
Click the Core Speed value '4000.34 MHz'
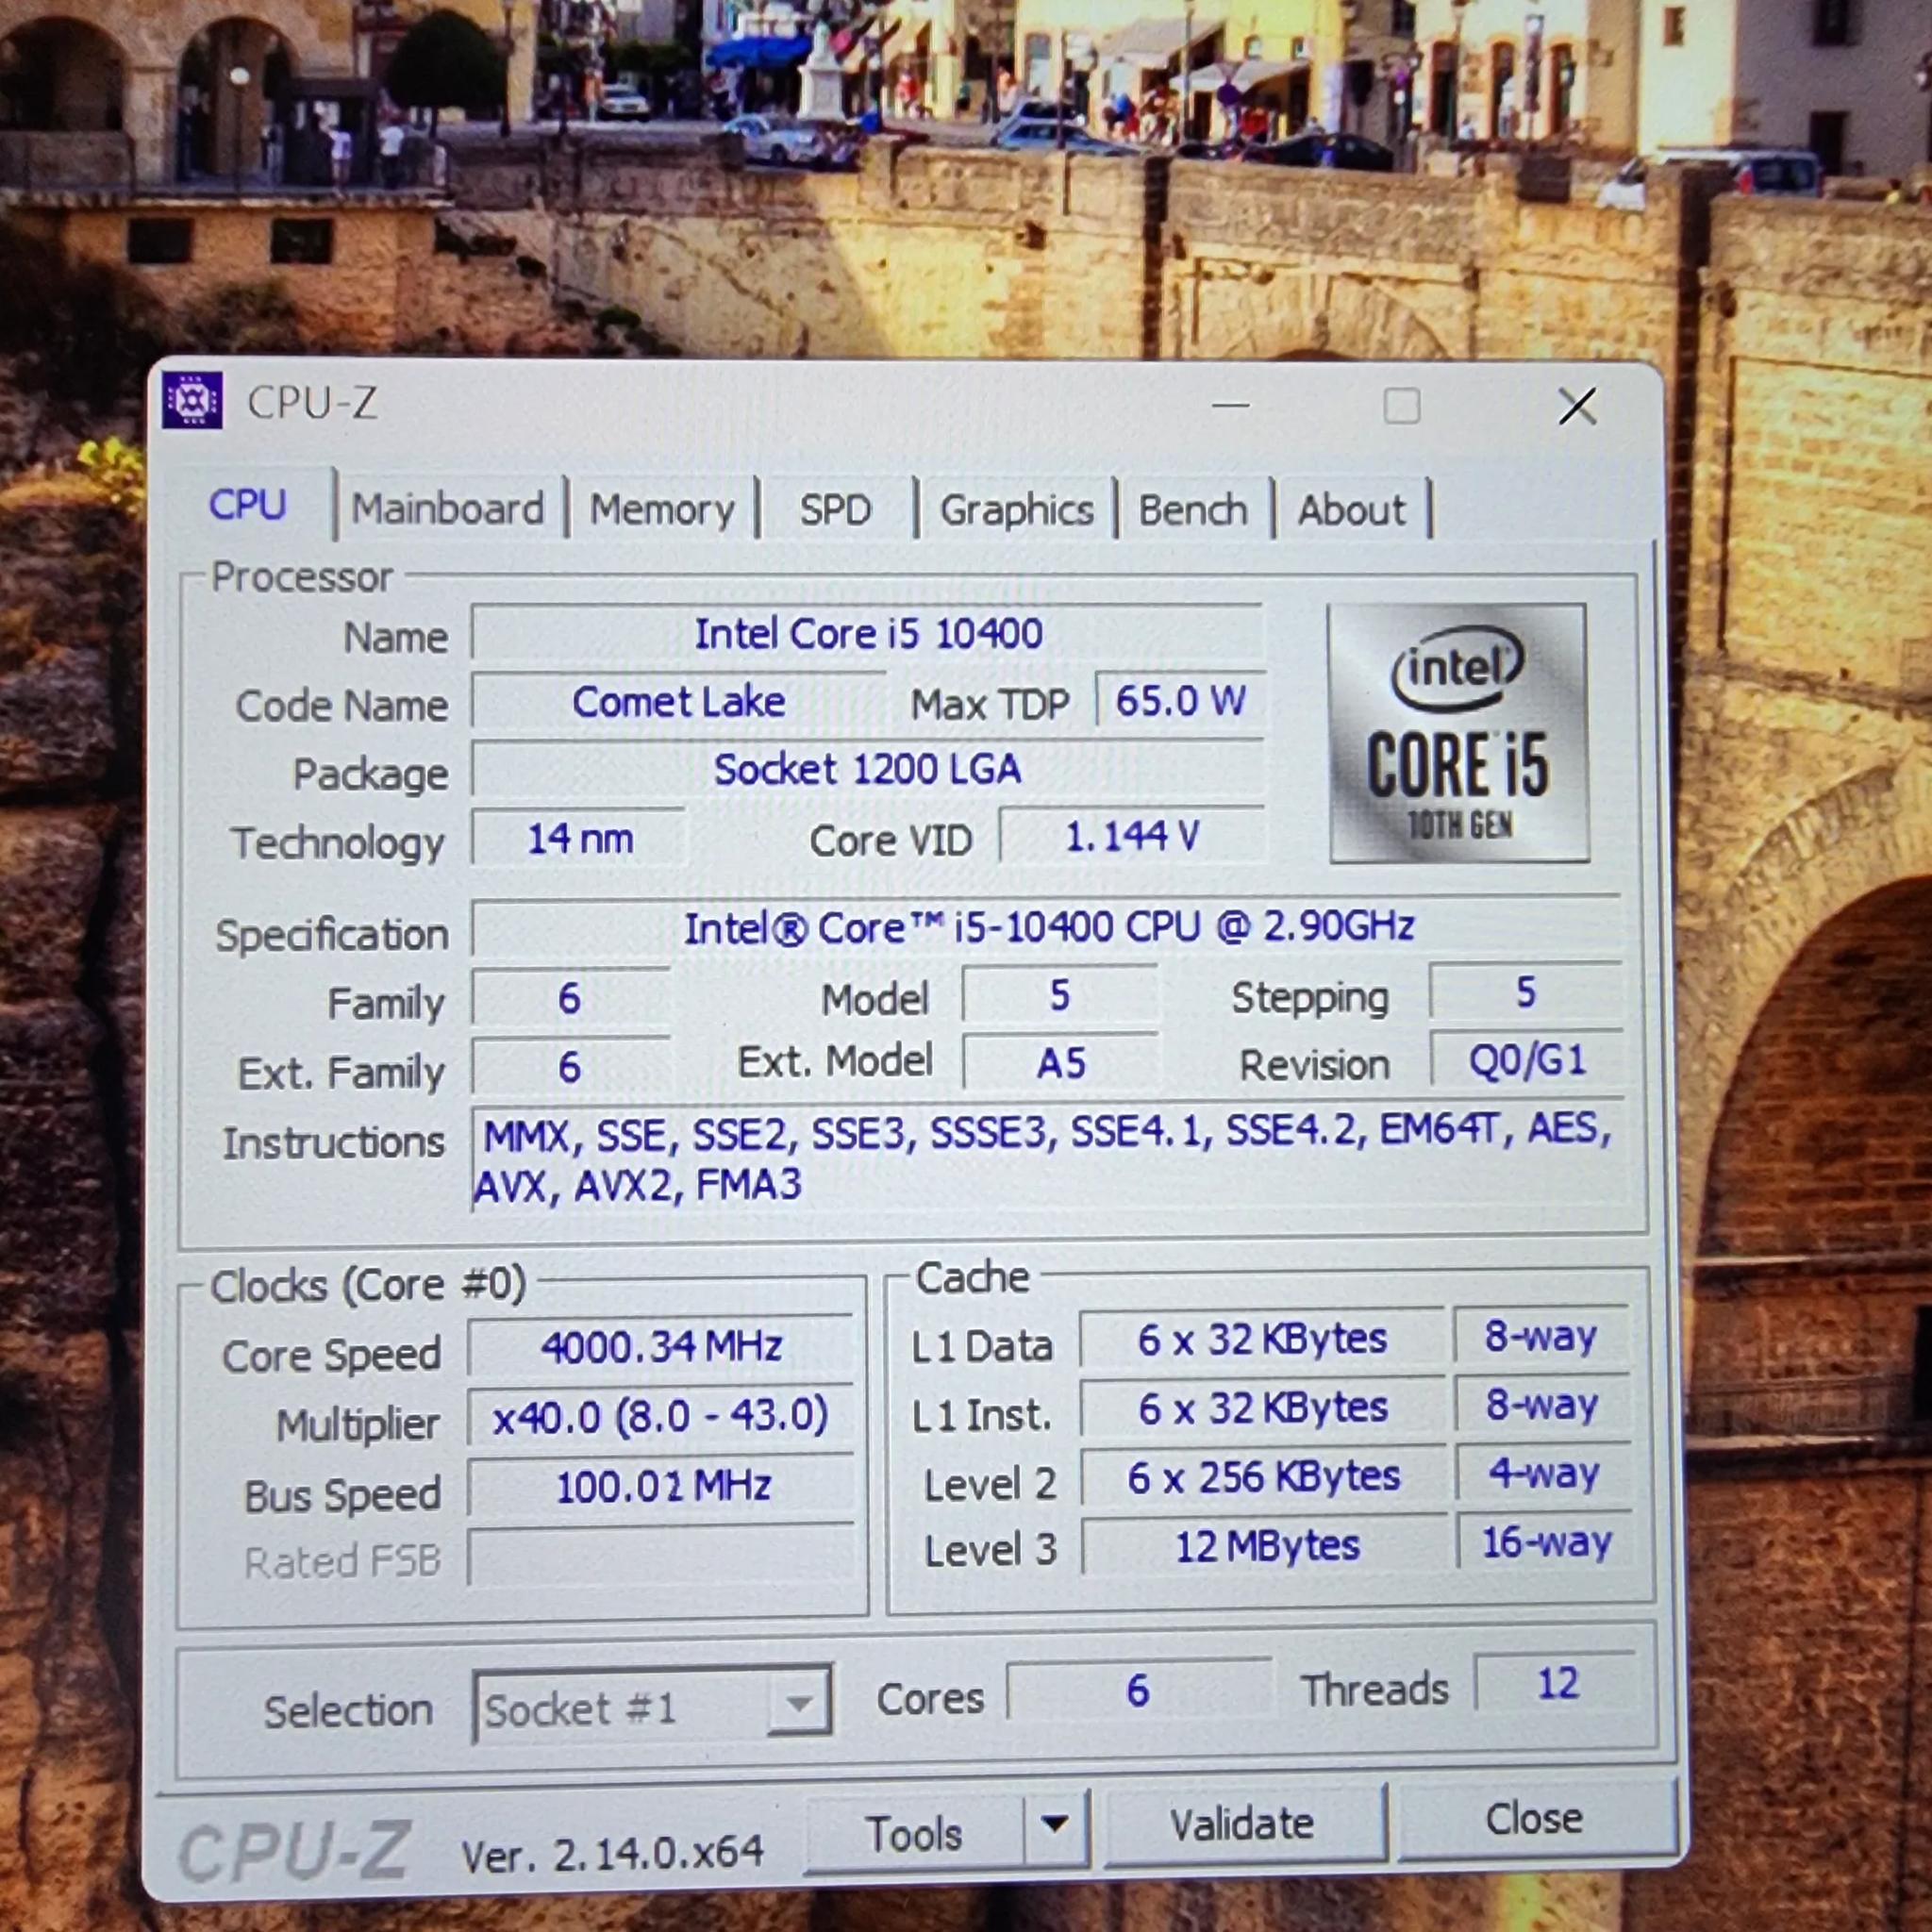661,1346
